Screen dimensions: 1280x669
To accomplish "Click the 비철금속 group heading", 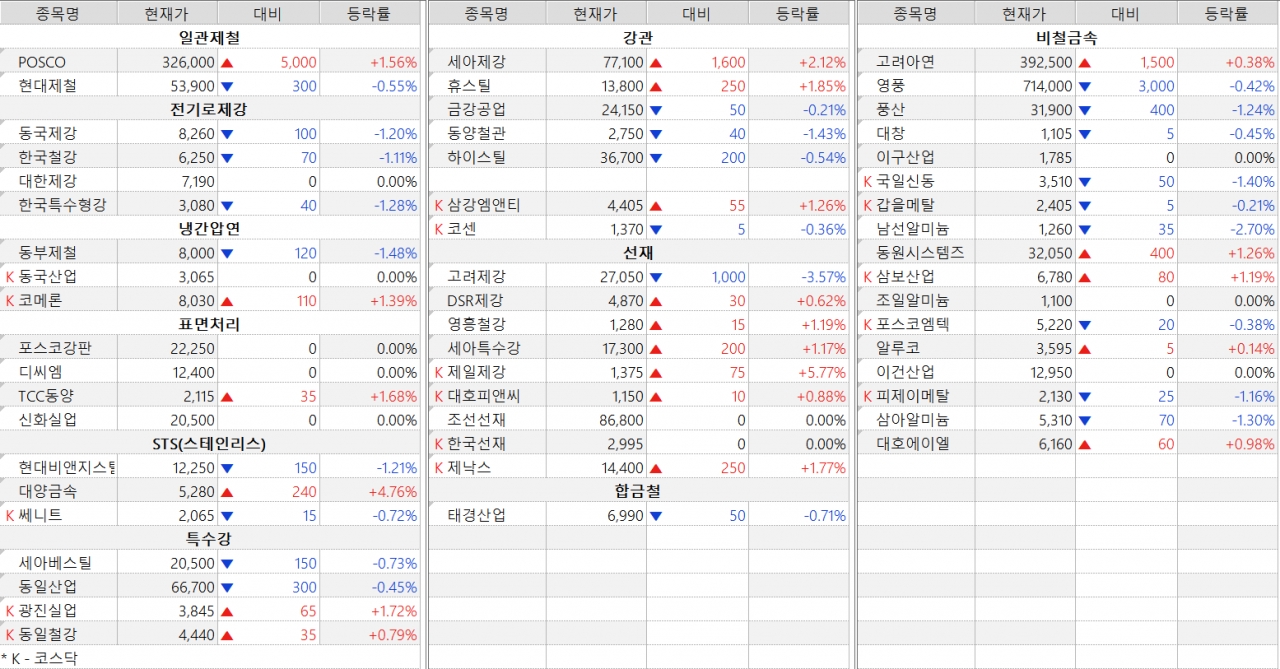I will (1066, 38).
